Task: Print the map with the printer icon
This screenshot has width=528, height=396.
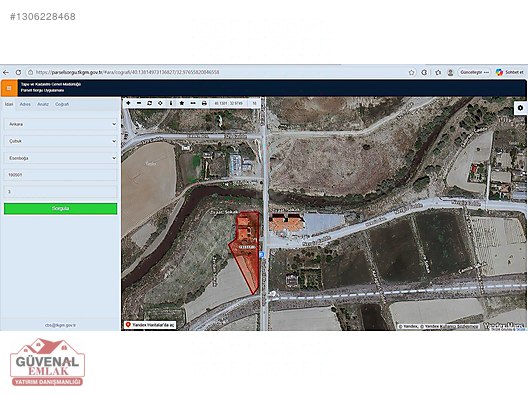Action: (204, 103)
